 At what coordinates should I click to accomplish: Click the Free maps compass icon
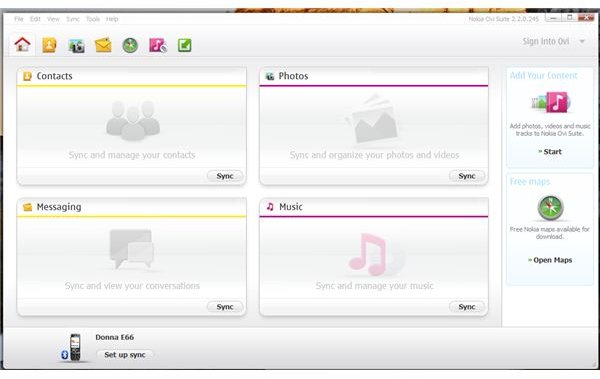550,207
